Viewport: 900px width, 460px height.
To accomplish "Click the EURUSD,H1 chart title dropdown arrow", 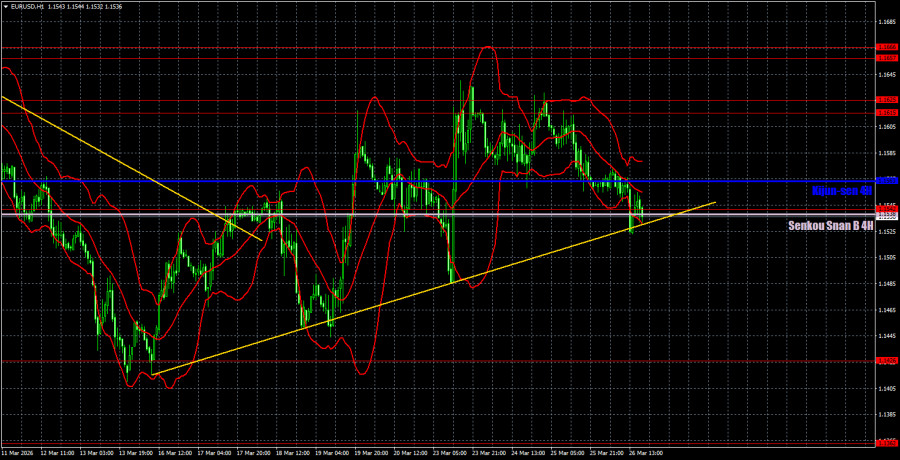I will 5,5.
